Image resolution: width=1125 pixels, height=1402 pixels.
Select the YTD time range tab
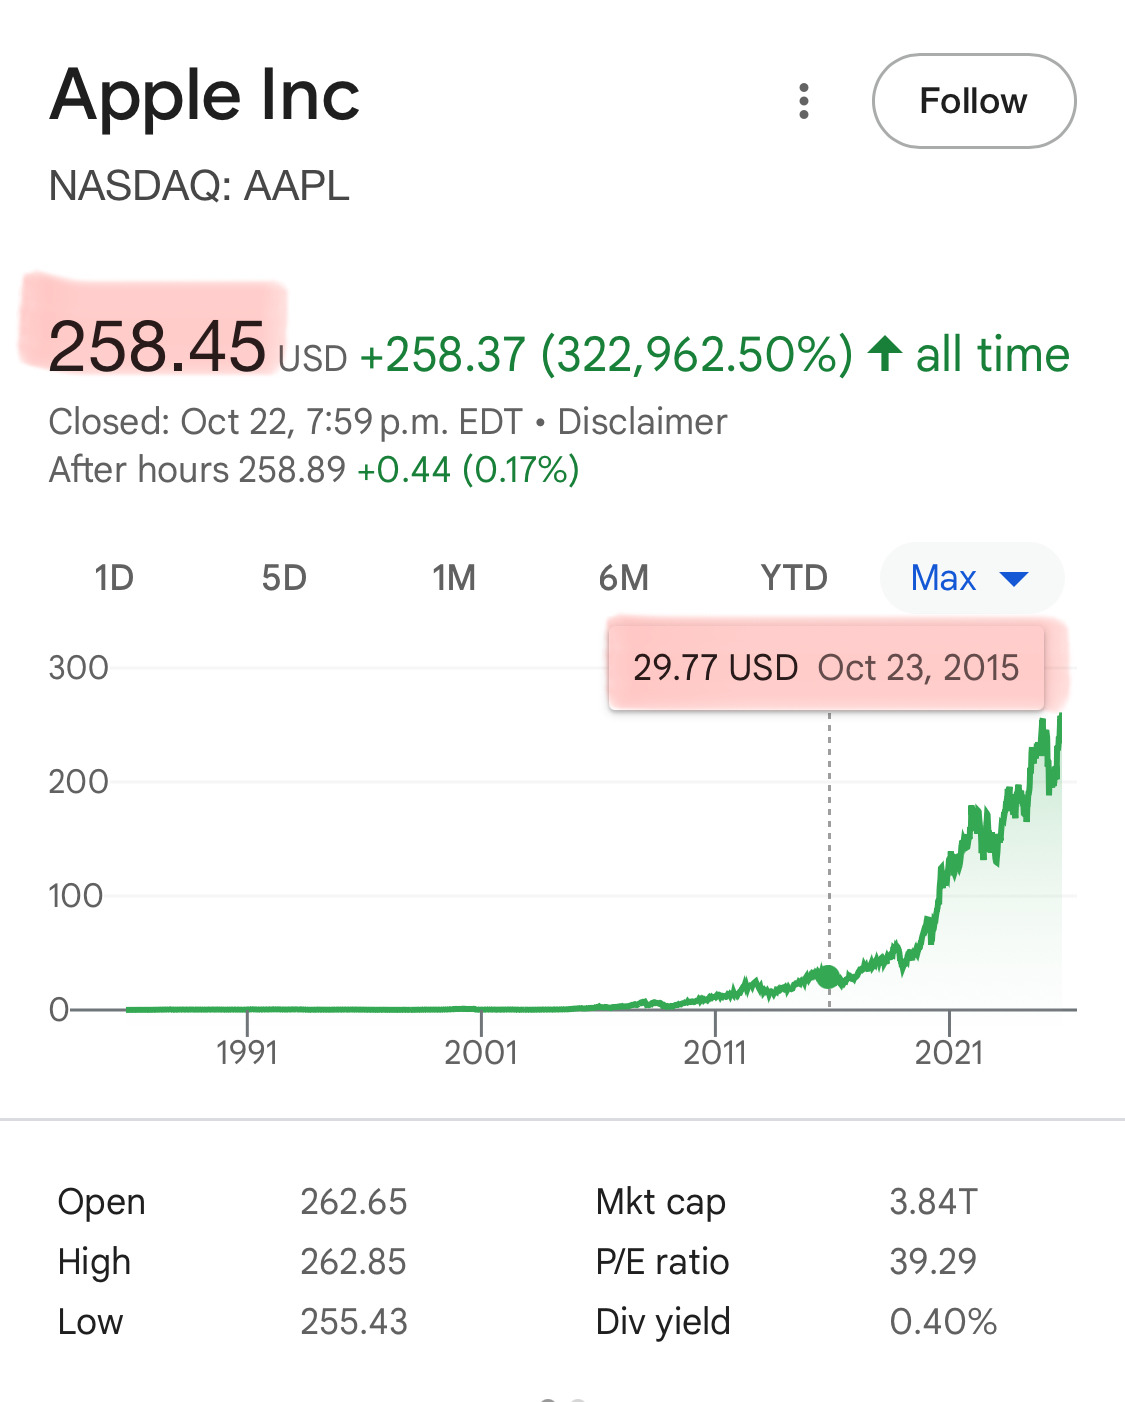tap(794, 578)
